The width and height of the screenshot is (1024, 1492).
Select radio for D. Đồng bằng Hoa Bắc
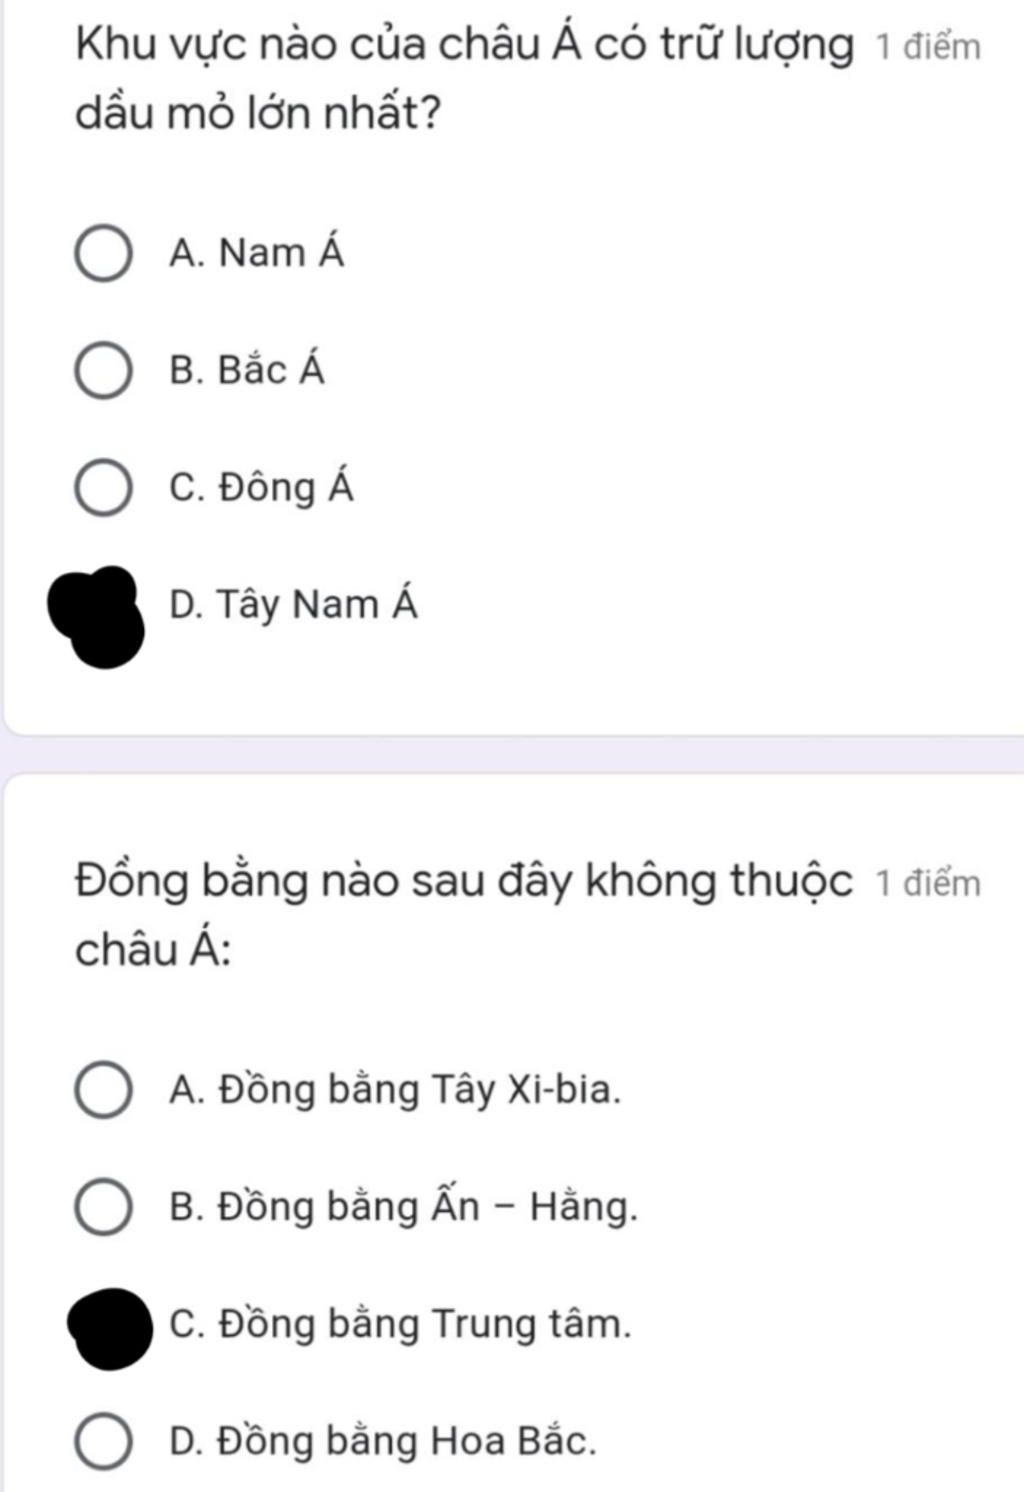coord(103,1442)
